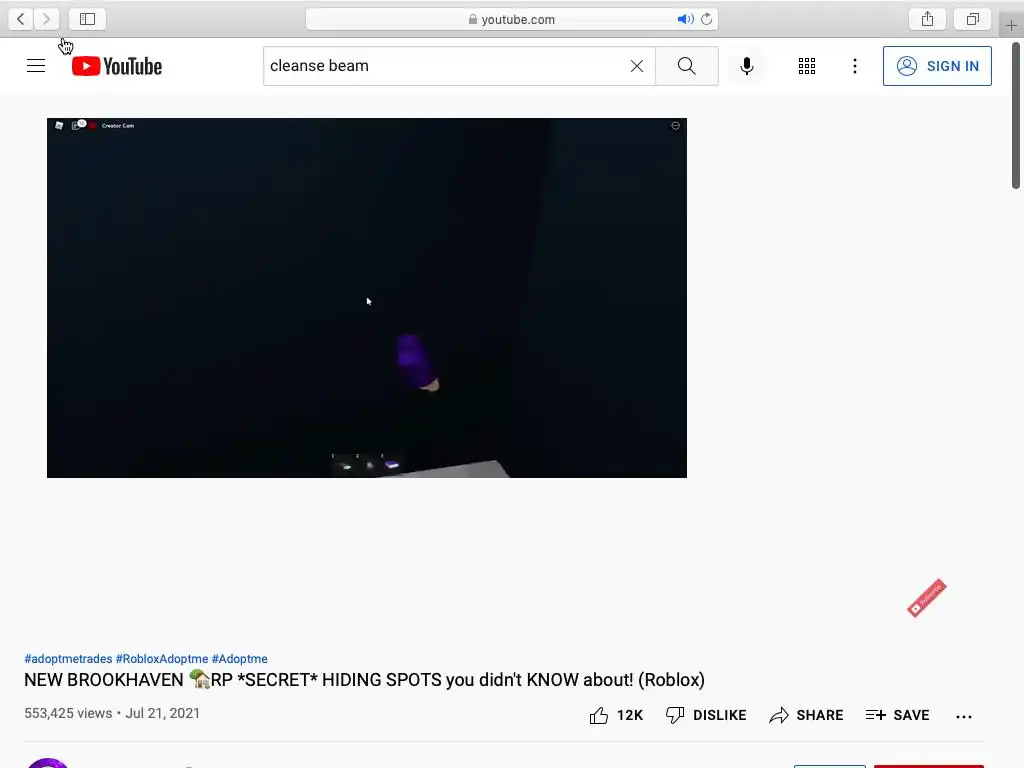Like the video with thumbs up
This screenshot has width=1024, height=768.
[616, 716]
